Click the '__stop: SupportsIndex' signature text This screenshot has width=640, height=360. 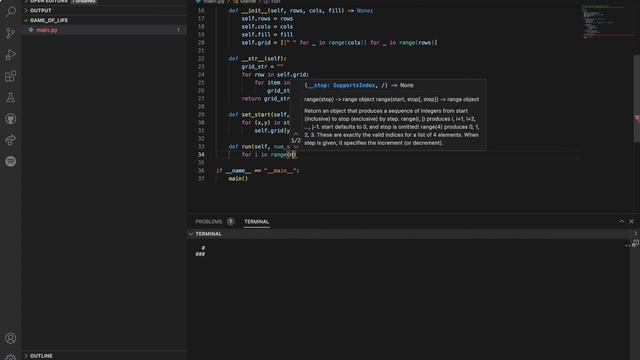pos(341,85)
